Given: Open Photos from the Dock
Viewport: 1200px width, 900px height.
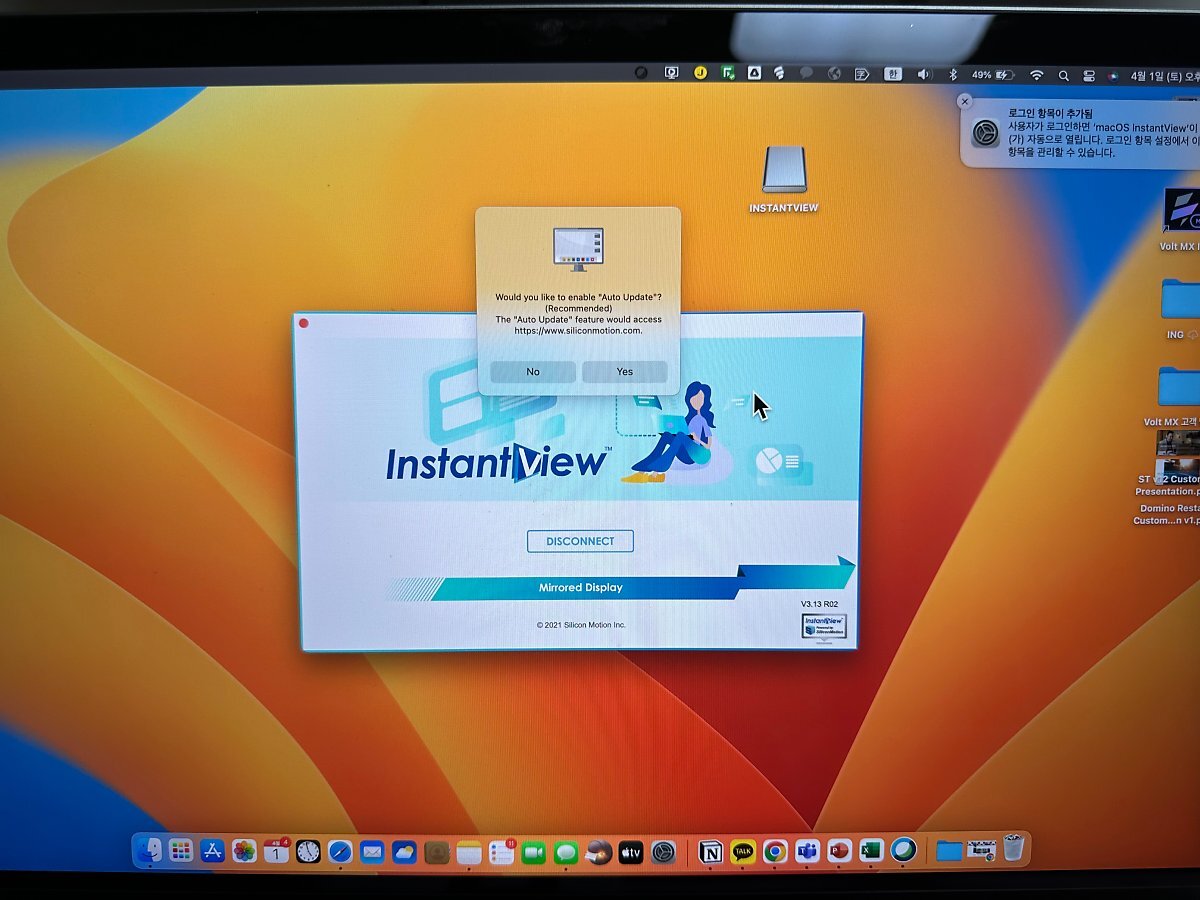Looking at the screenshot, I should pos(244,851).
